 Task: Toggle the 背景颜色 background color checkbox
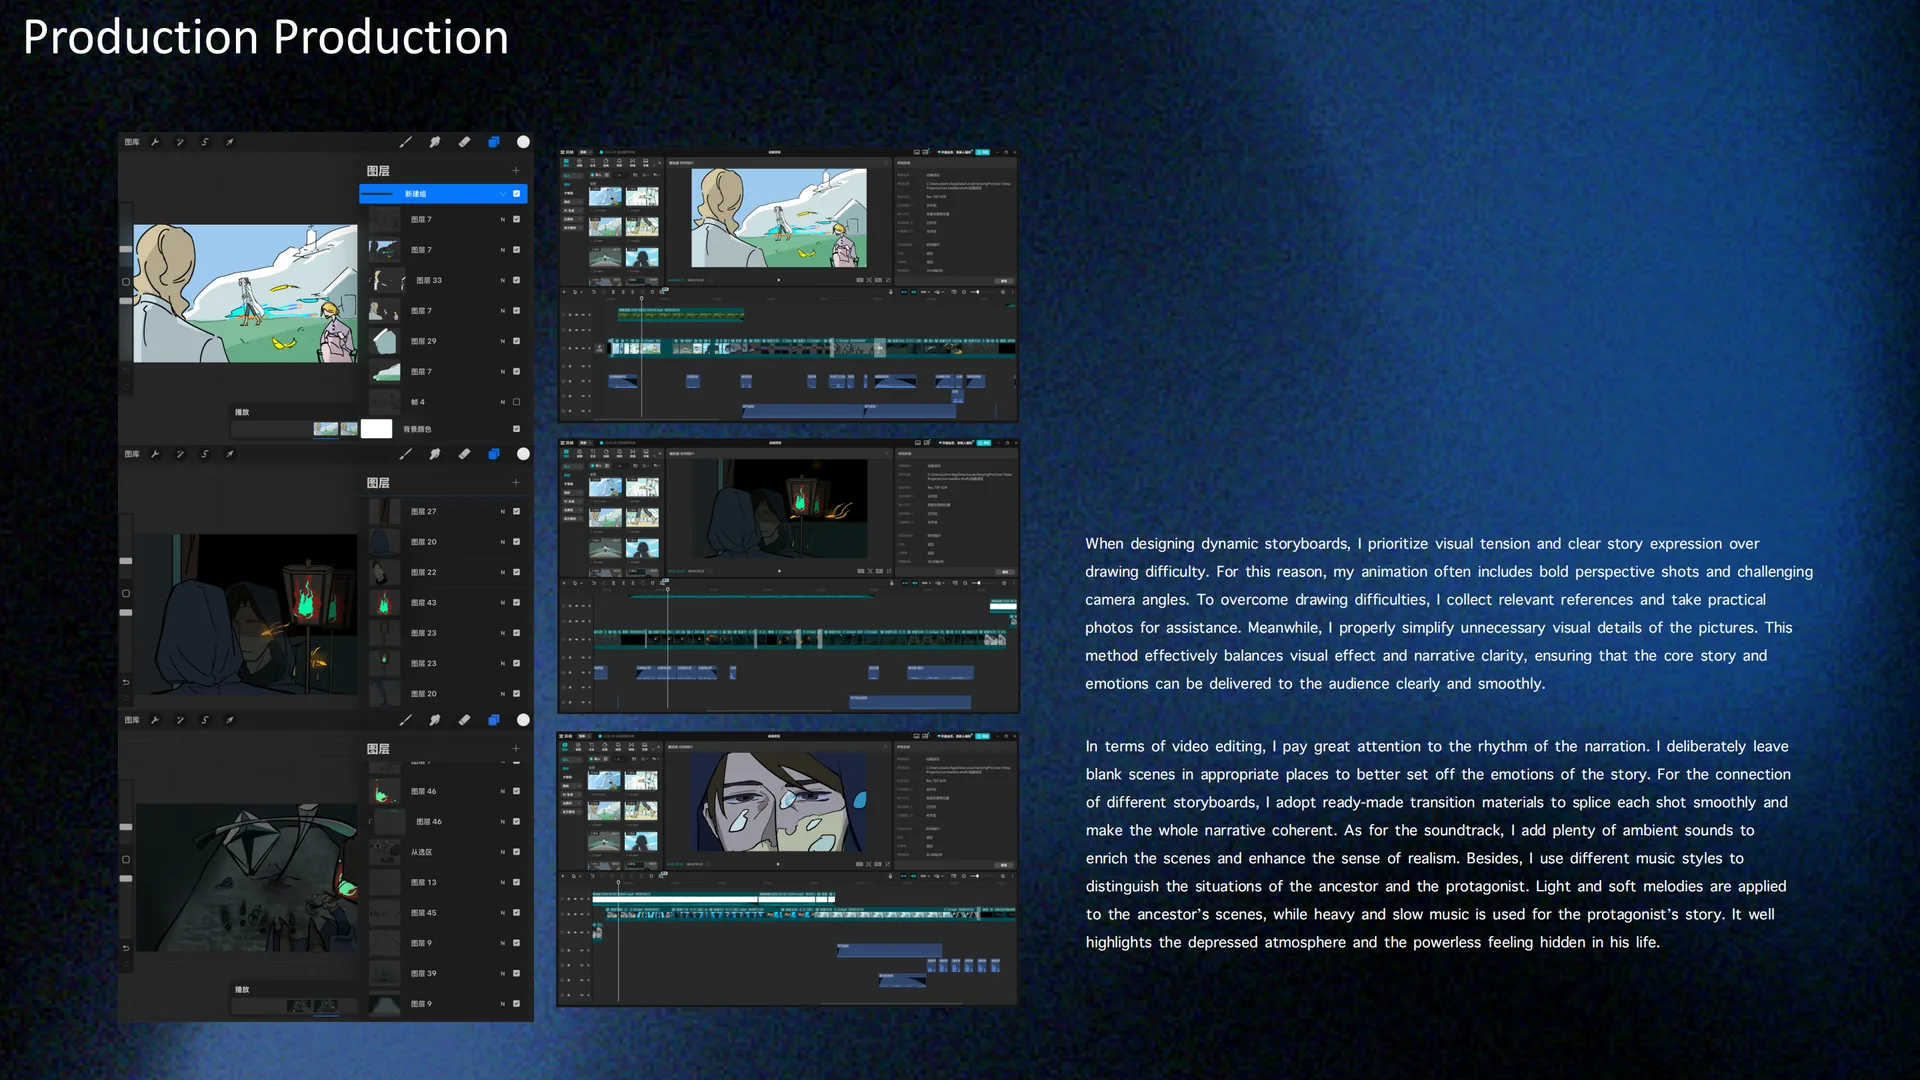(517, 429)
